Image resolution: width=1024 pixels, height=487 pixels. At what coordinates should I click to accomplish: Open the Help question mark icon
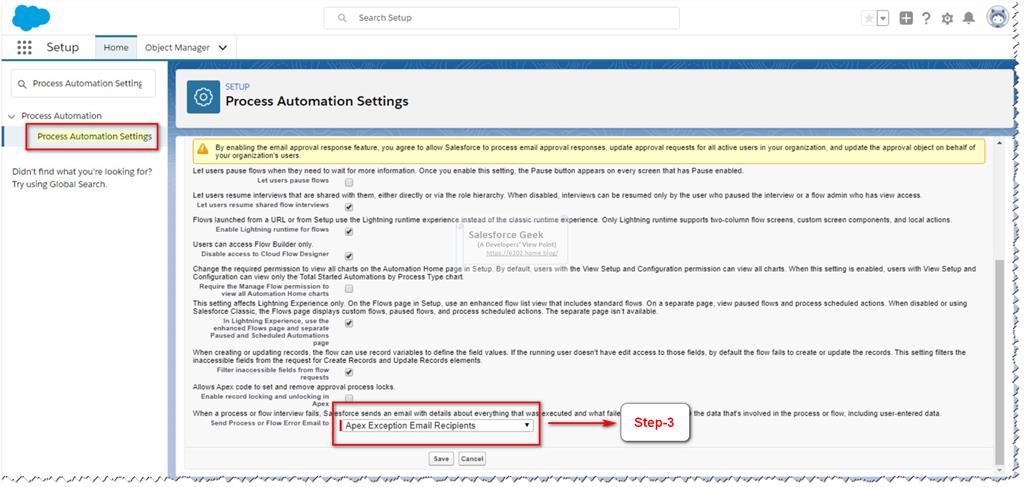[x=926, y=18]
